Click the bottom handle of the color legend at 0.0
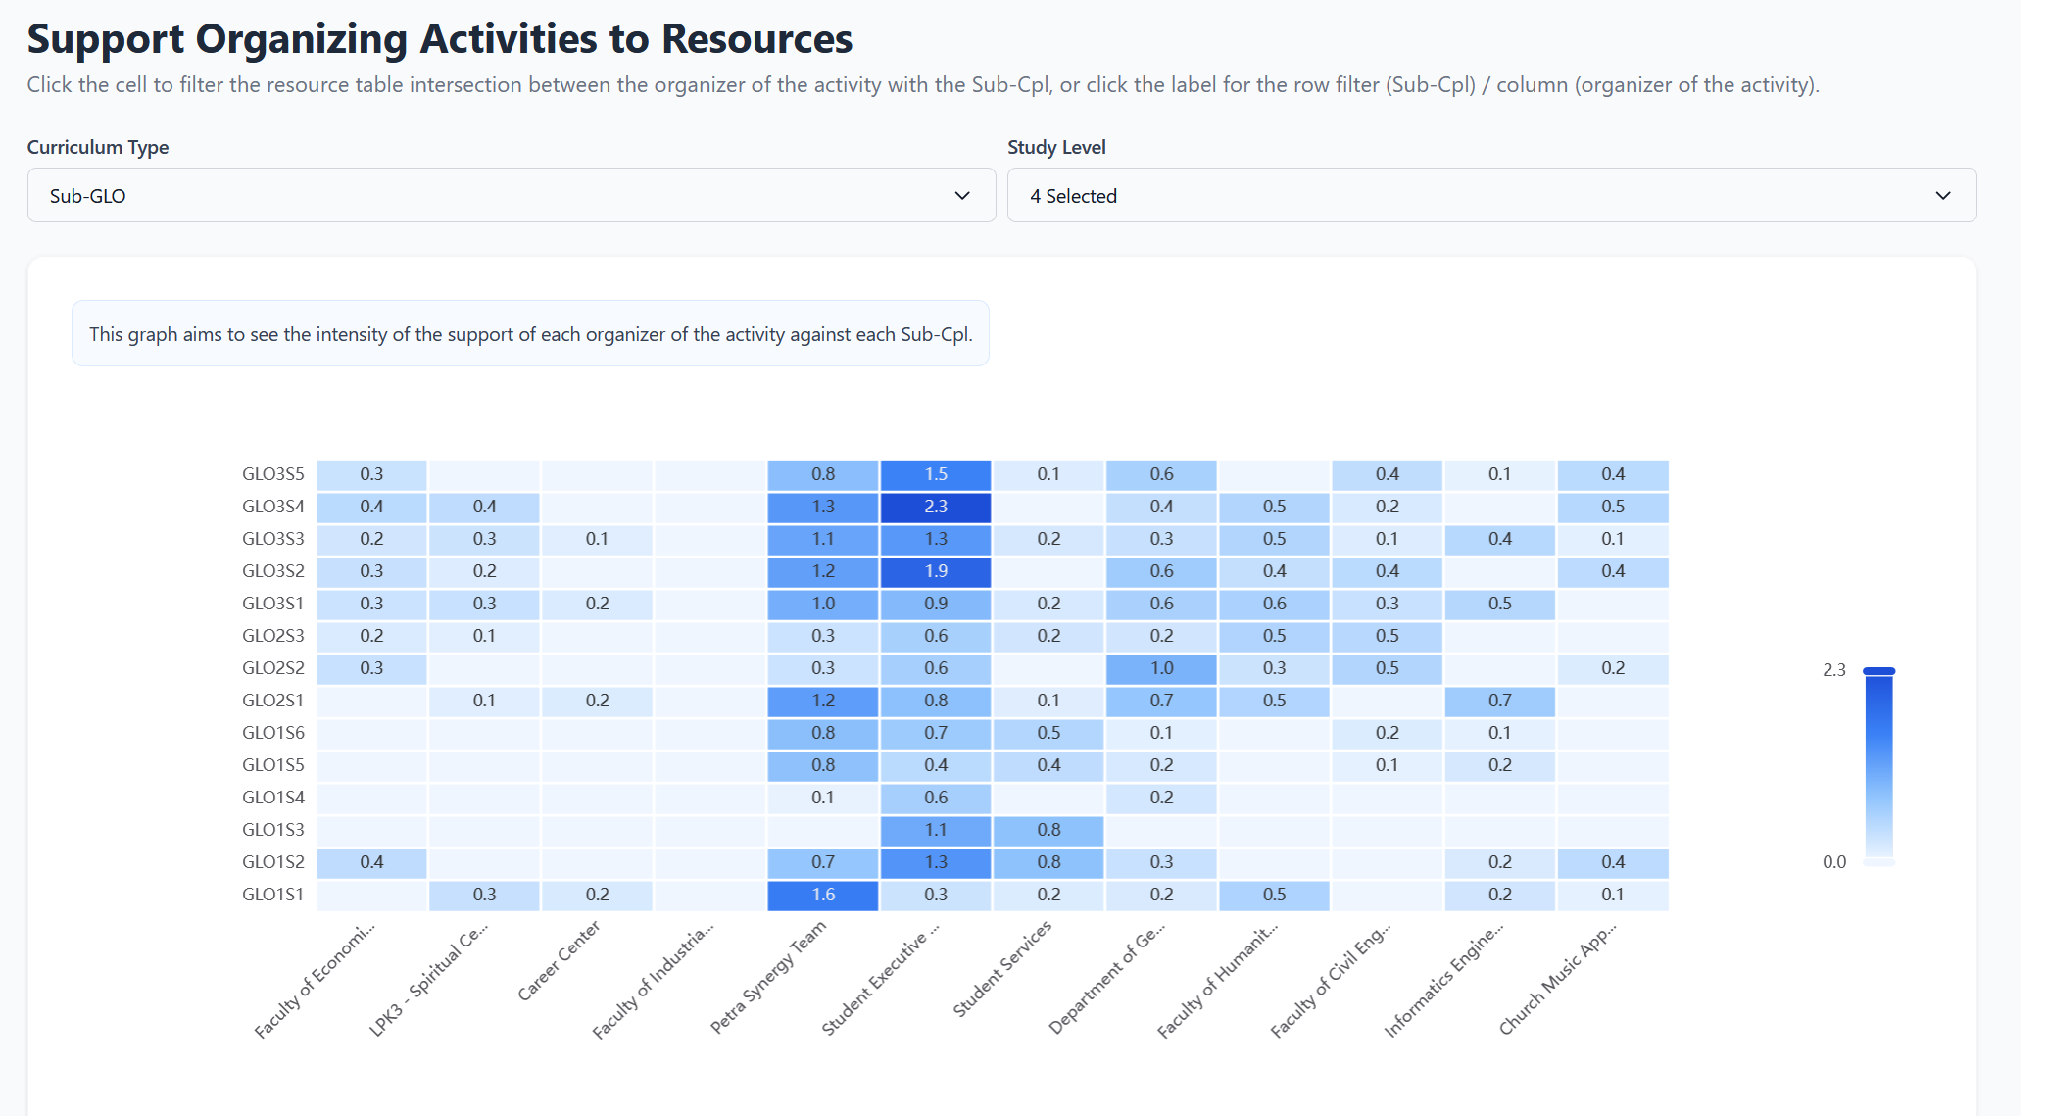2047x1116 pixels. coord(1879,861)
